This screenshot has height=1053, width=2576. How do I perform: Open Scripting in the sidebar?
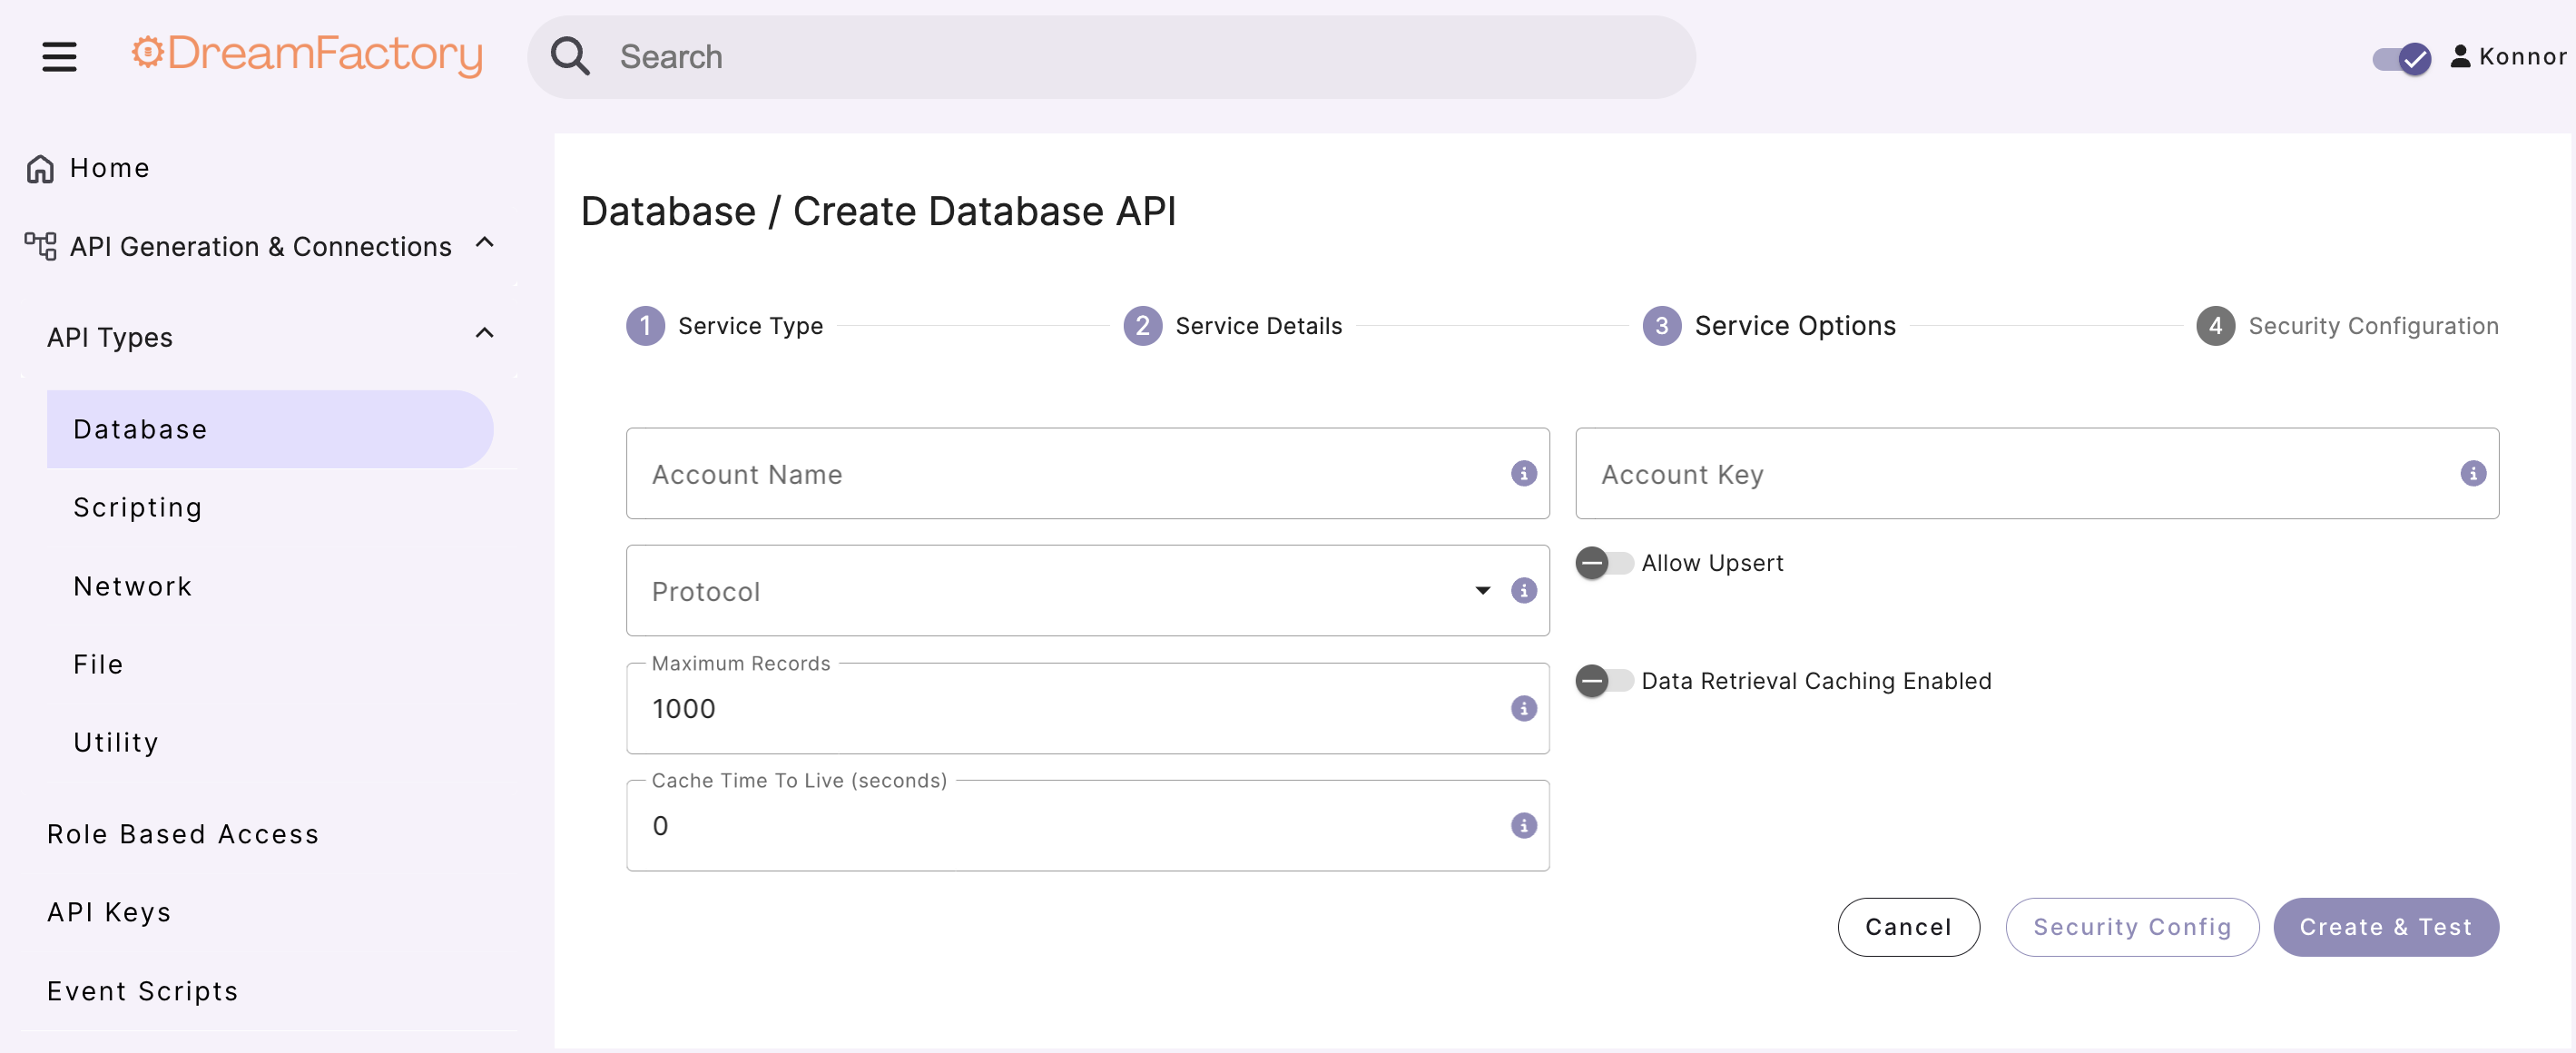click(138, 507)
